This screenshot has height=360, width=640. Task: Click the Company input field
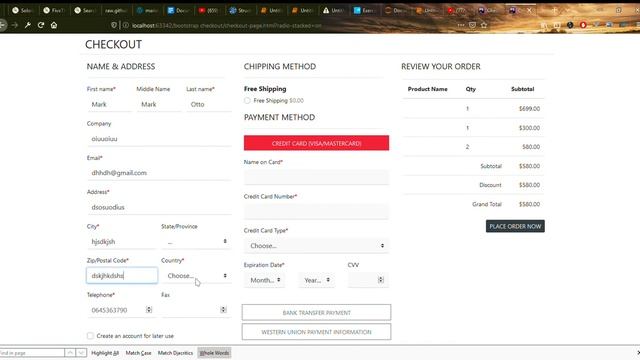point(159,139)
